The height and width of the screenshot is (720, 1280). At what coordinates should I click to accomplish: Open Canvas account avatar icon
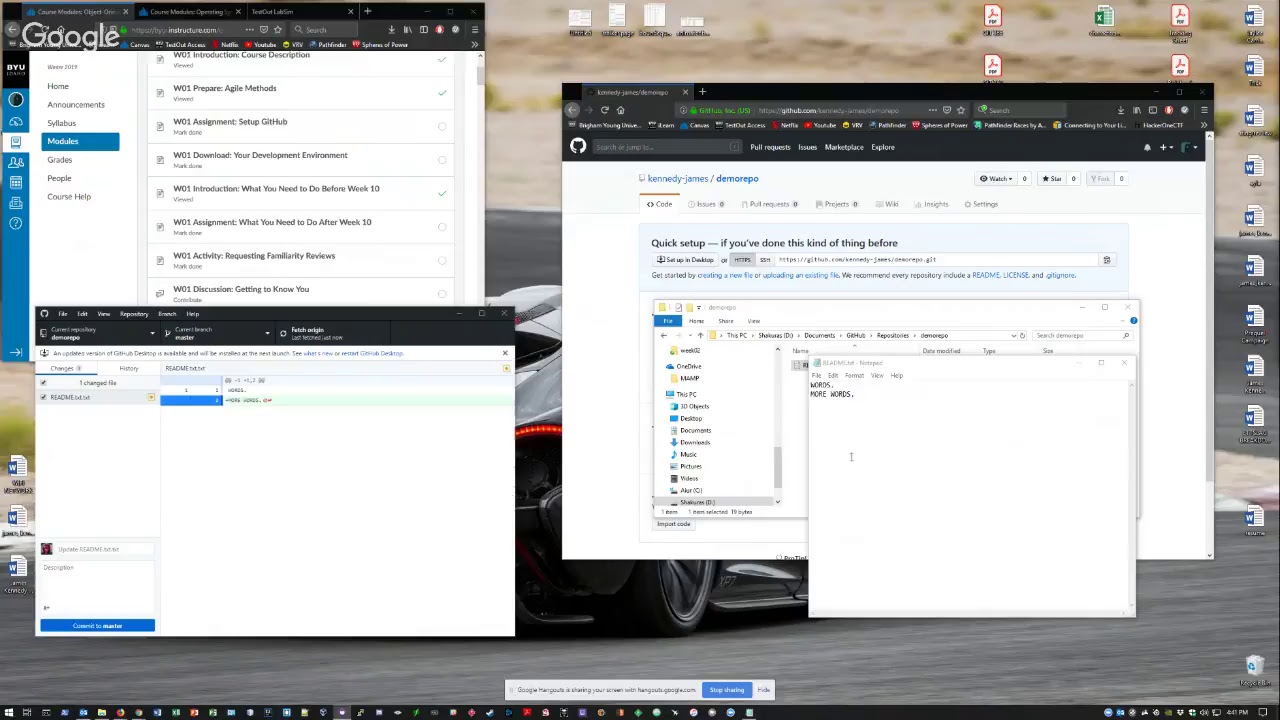click(16, 99)
